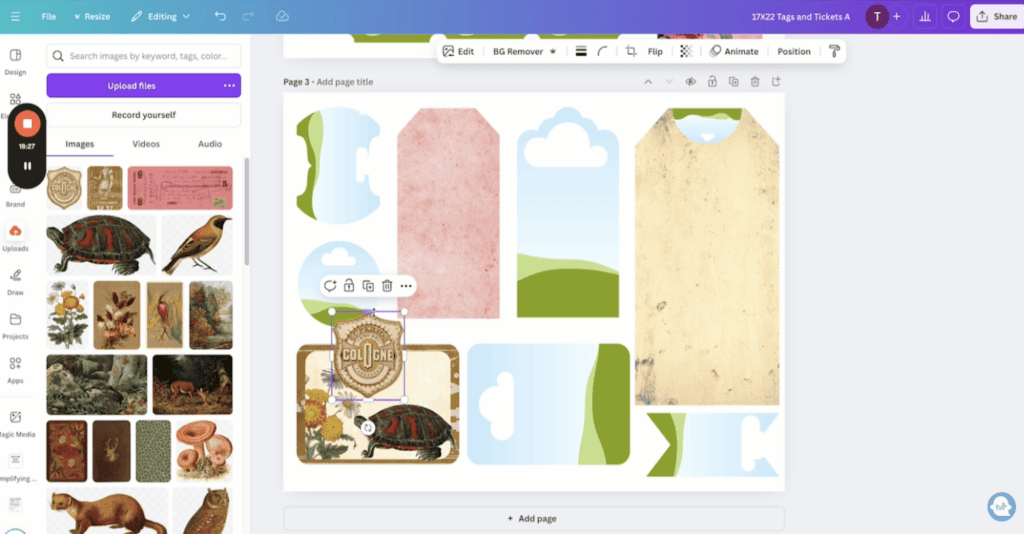The image size is (1024, 534).
Task: Delete the selected badge with trash icon
Action: click(387, 286)
